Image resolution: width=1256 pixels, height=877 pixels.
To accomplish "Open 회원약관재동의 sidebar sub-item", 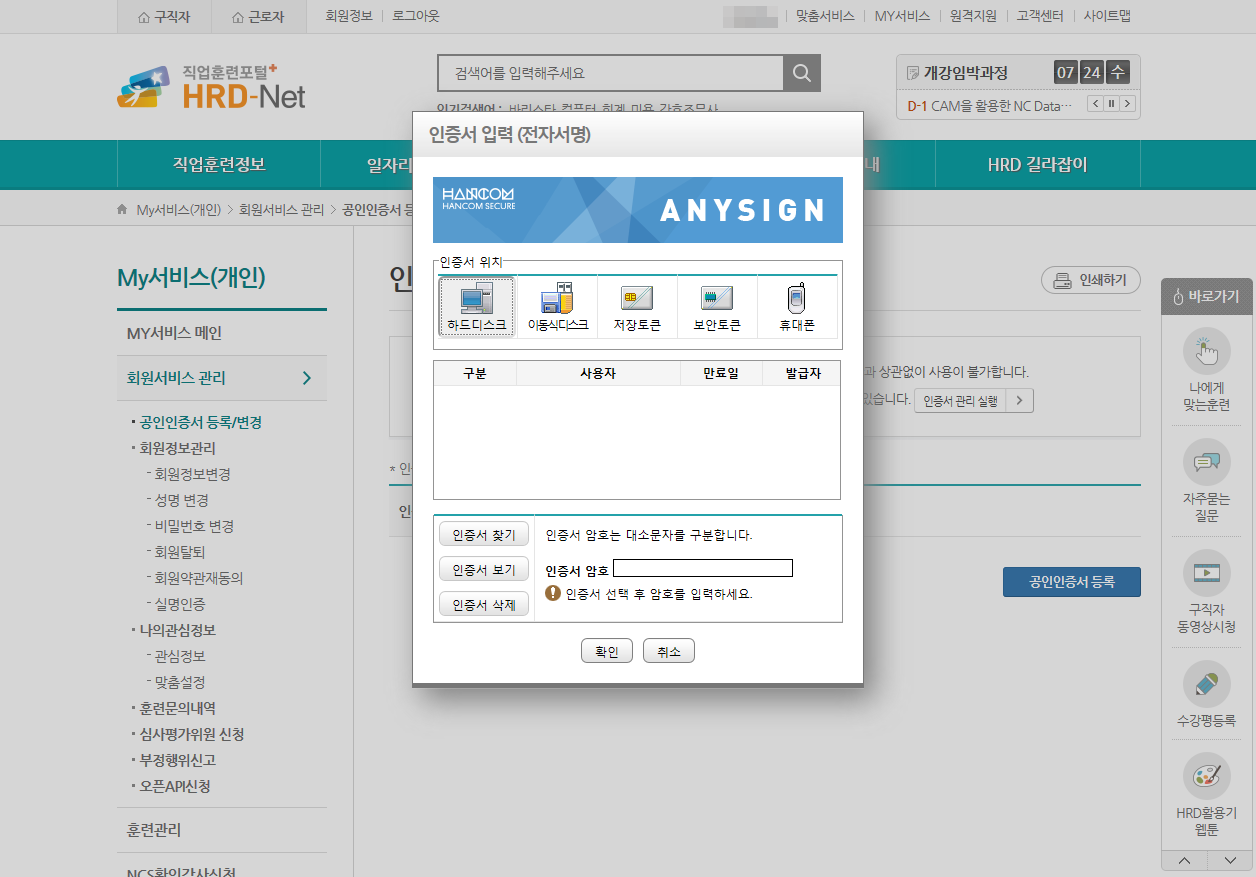I will (x=198, y=578).
